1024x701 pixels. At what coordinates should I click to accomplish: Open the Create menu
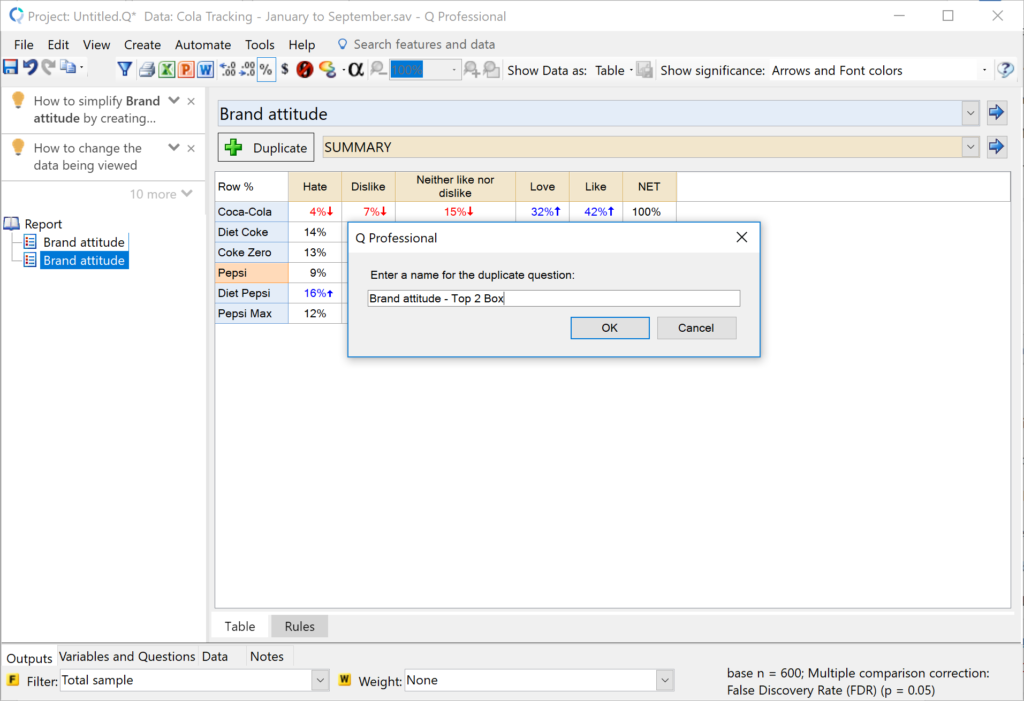[x=142, y=44]
